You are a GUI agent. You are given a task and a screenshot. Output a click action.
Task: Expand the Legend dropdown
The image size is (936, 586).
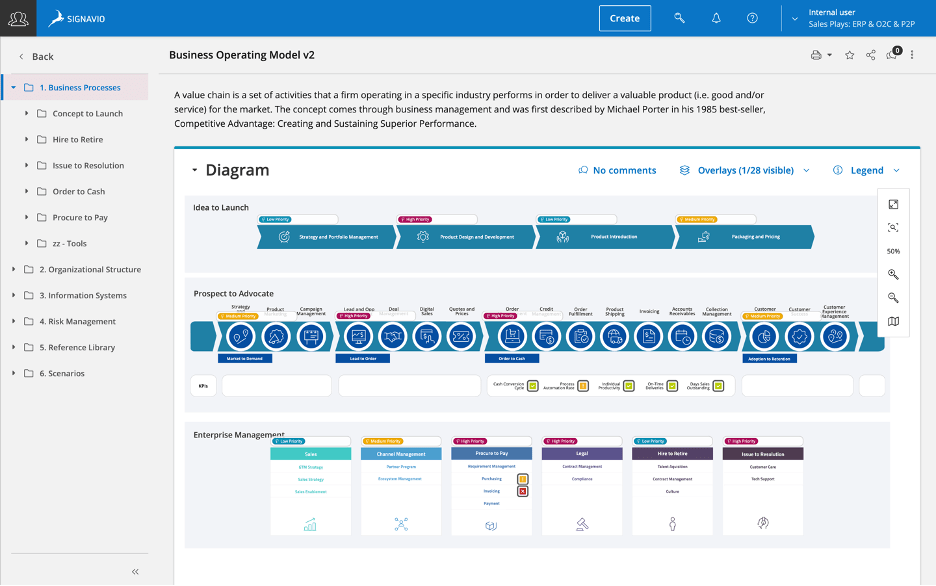click(x=866, y=170)
